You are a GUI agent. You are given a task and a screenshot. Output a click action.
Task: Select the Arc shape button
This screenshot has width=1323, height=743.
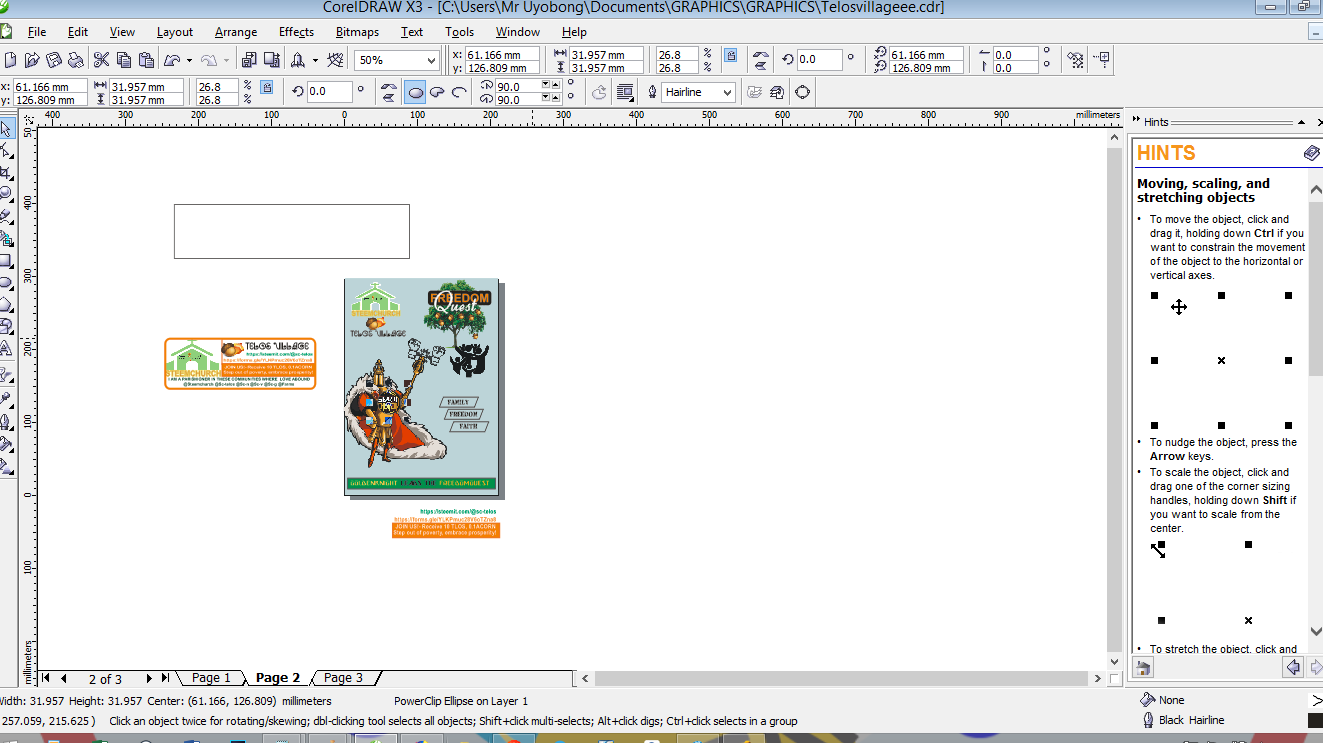tap(459, 92)
